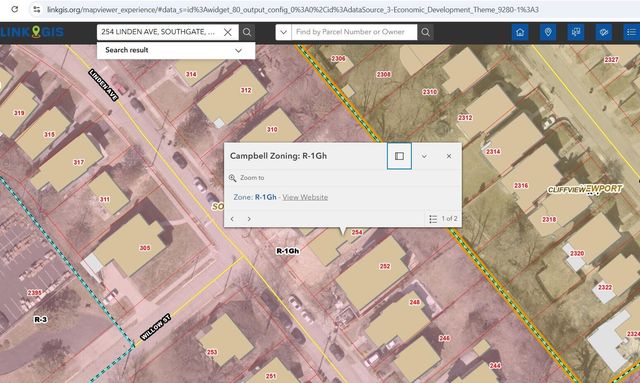
Task: Clear the 254 LINDEN AVE search text
Action: tap(228, 32)
